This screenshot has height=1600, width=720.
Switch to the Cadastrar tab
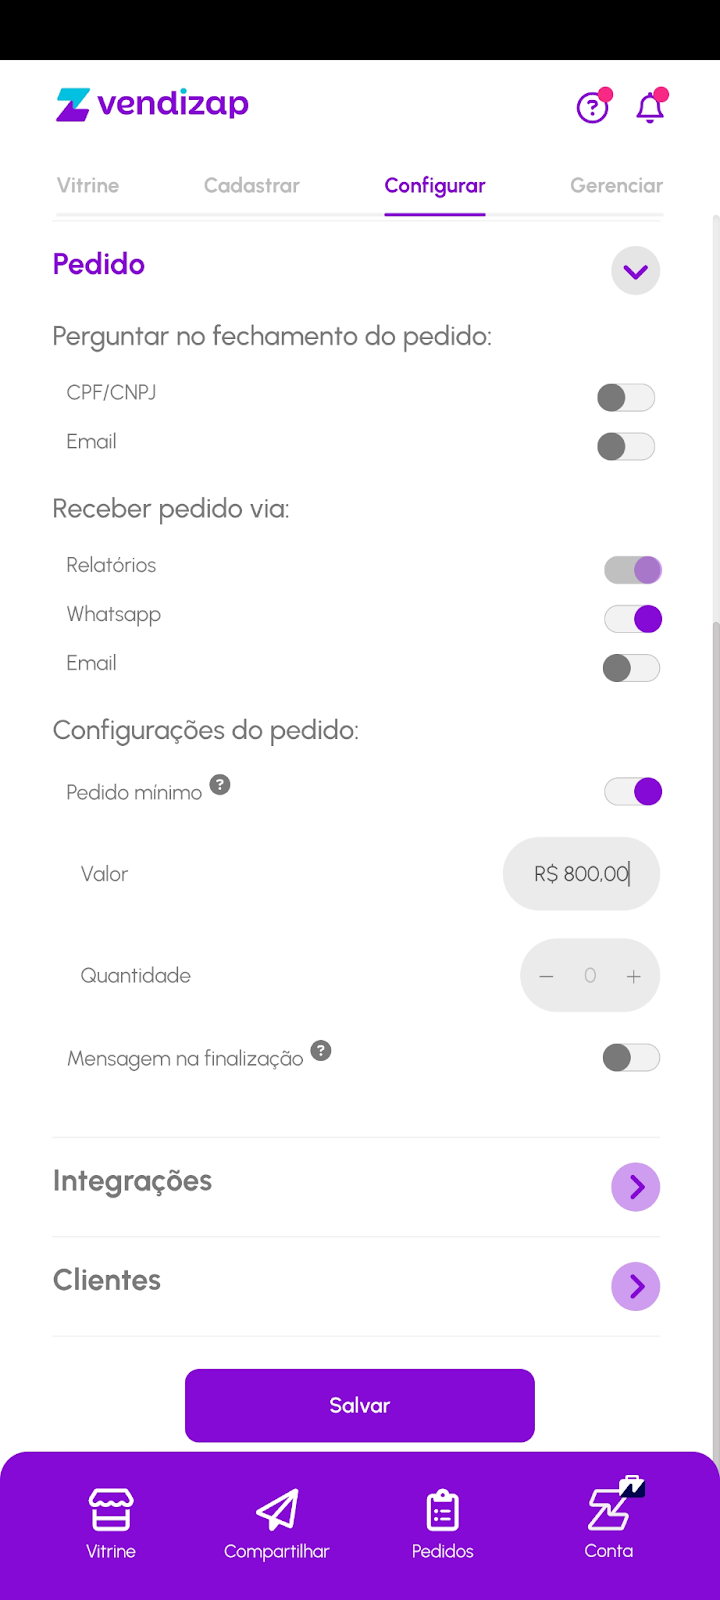click(252, 186)
